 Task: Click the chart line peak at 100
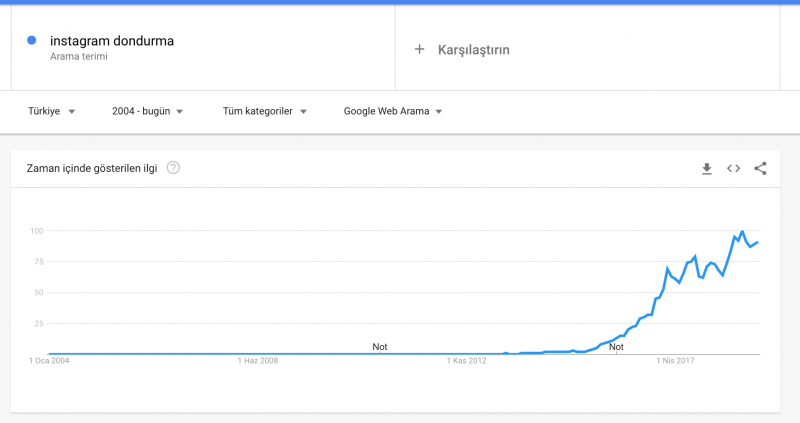[741, 232]
